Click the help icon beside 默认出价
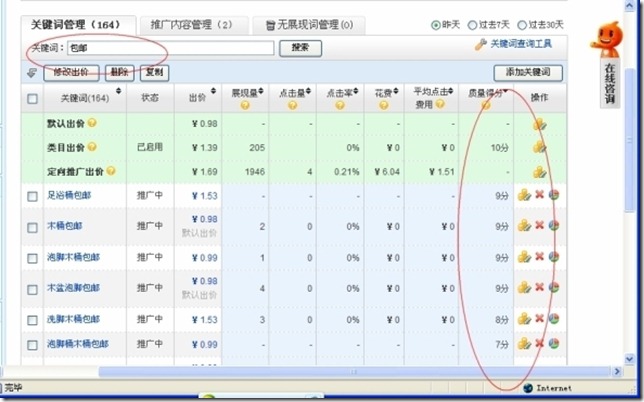 93,123
